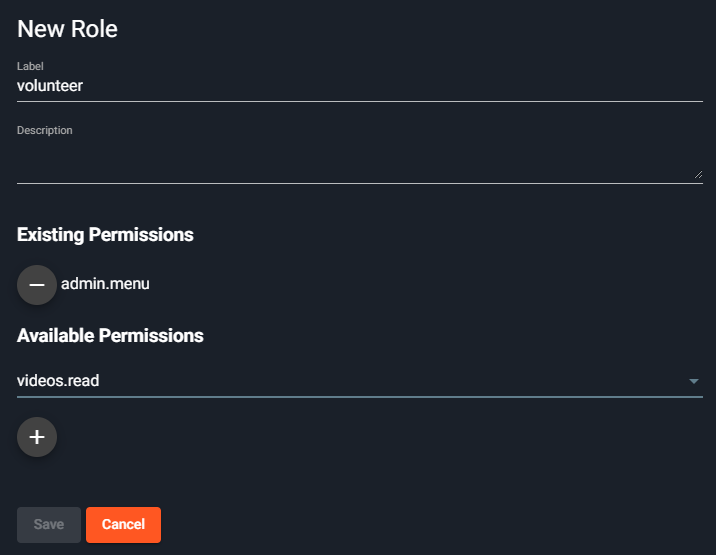Save the new role
716x555 pixels.
(x=49, y=524)
